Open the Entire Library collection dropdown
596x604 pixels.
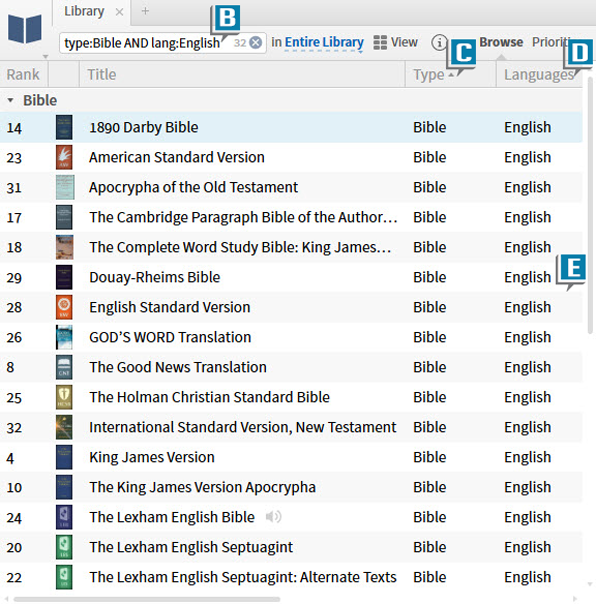click(324, 42)
